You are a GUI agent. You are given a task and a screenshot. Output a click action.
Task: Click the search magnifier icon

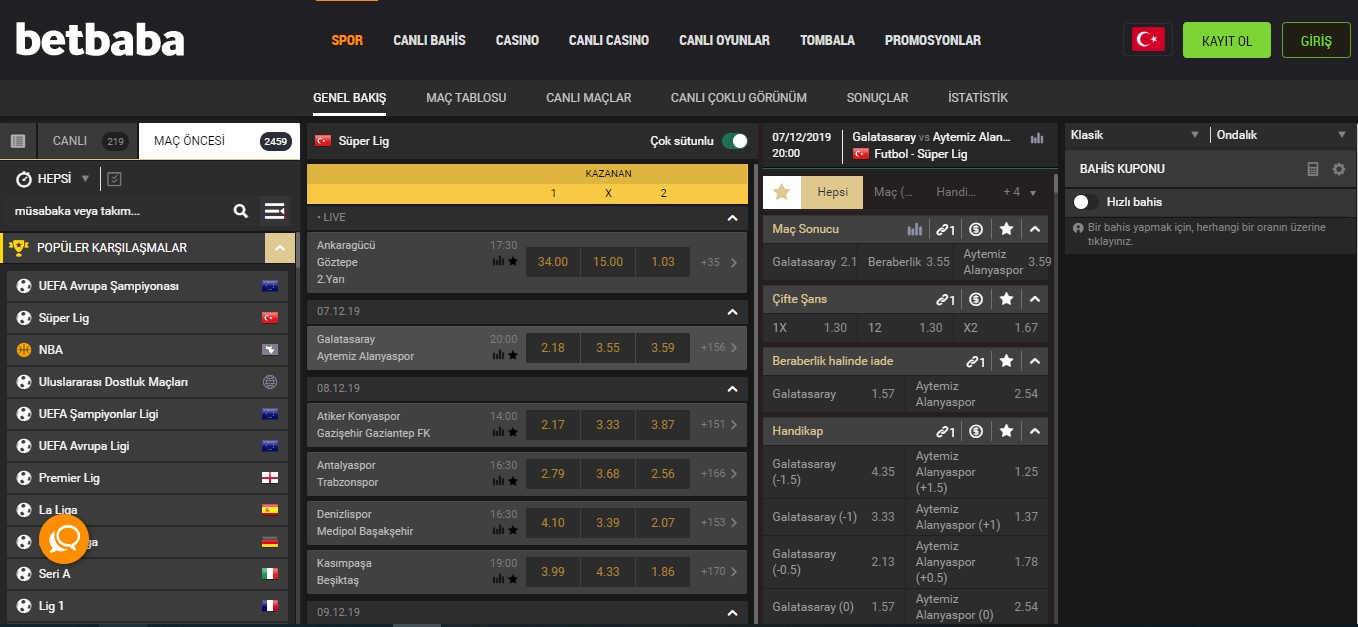click(x=240, y=211)
